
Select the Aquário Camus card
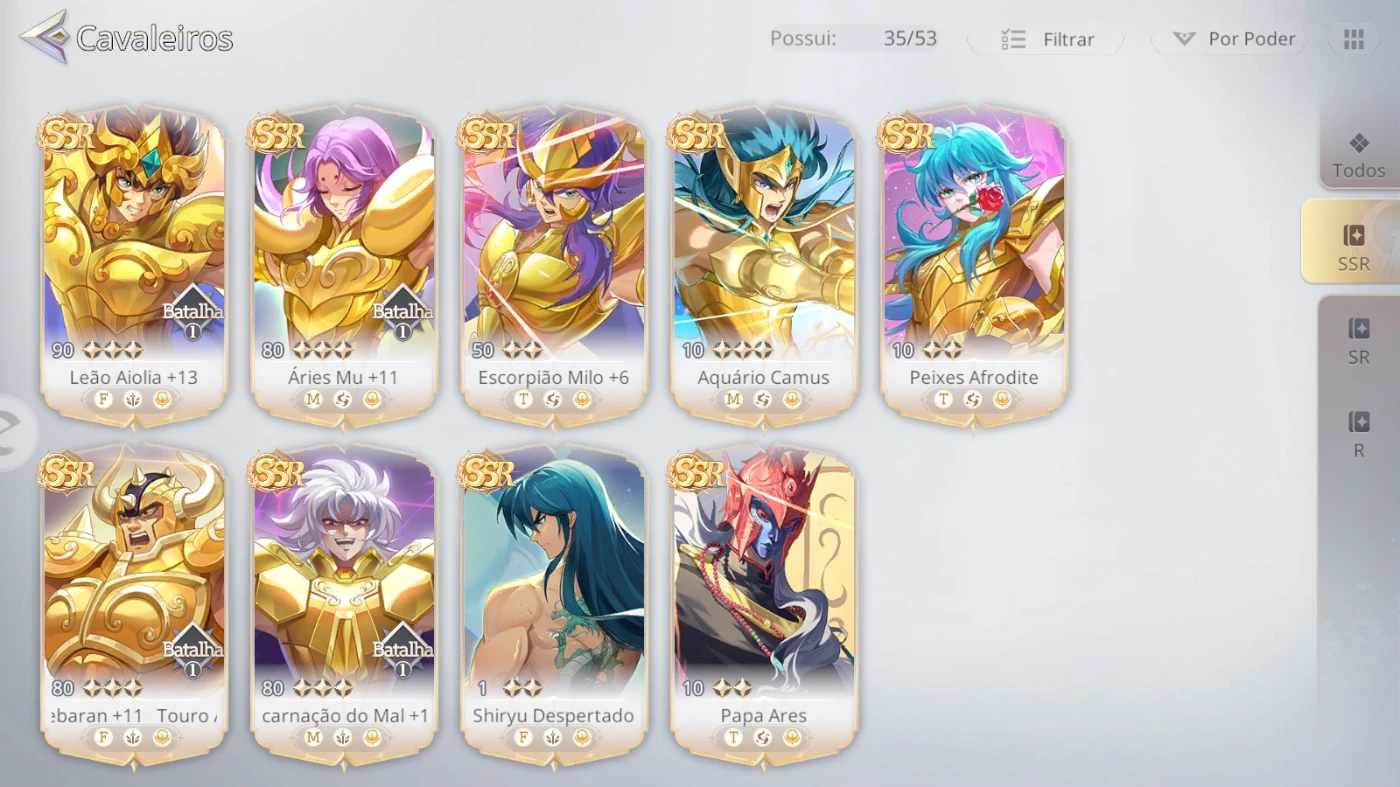click(764, 265)
